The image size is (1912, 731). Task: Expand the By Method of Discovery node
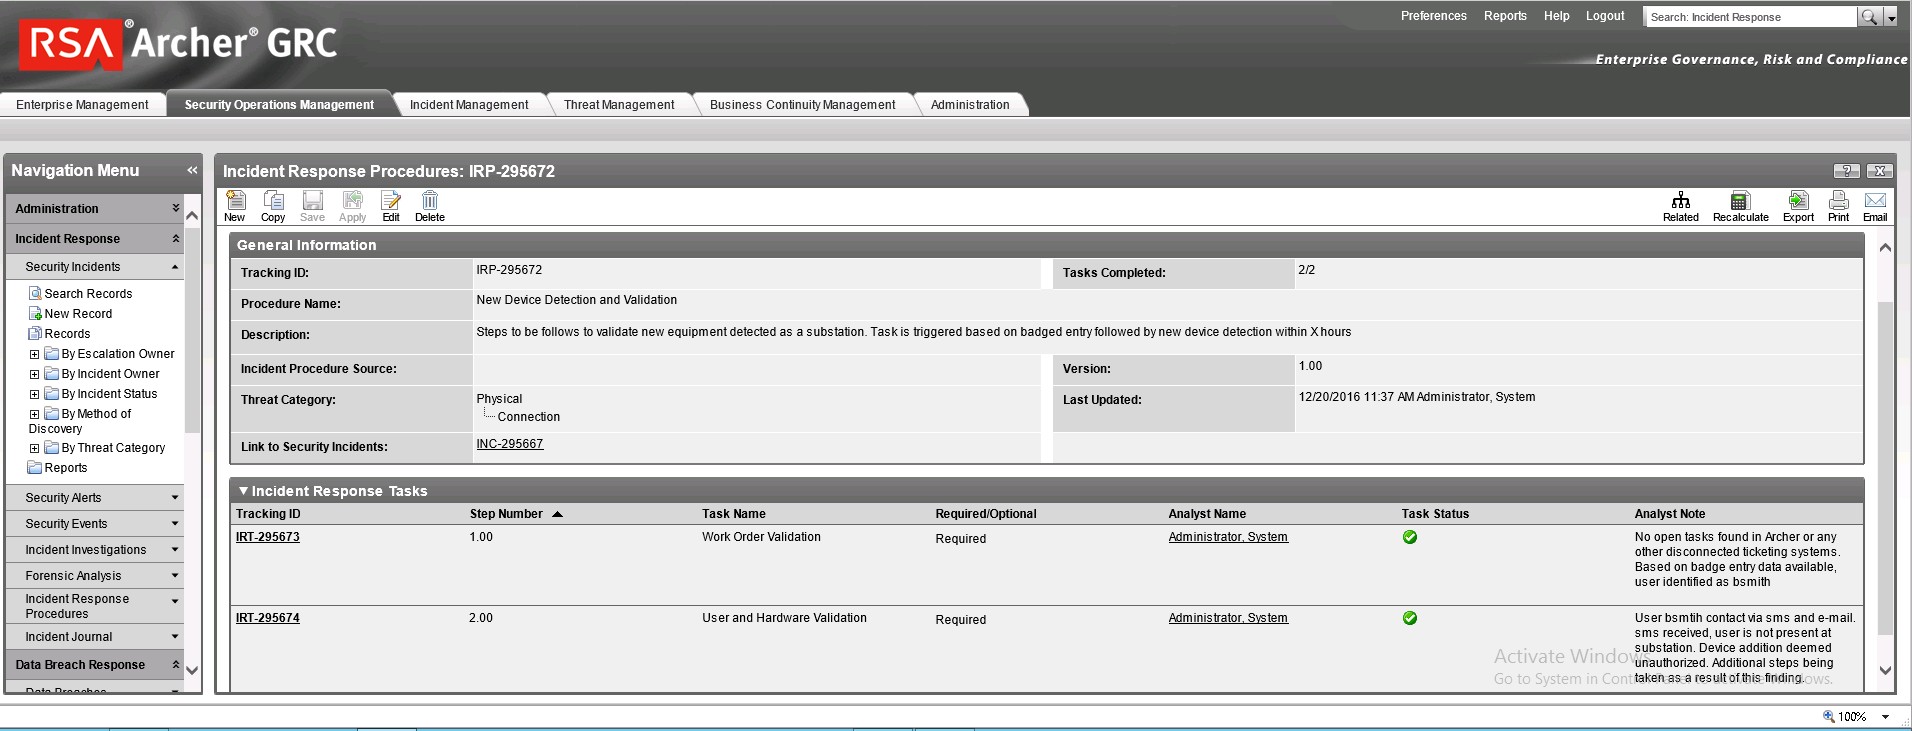[34, 414]
